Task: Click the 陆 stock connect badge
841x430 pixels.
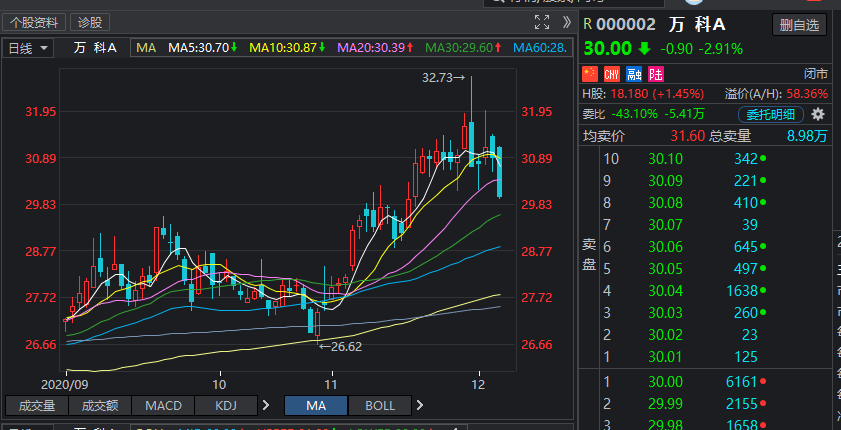Action: pos(655,73)
